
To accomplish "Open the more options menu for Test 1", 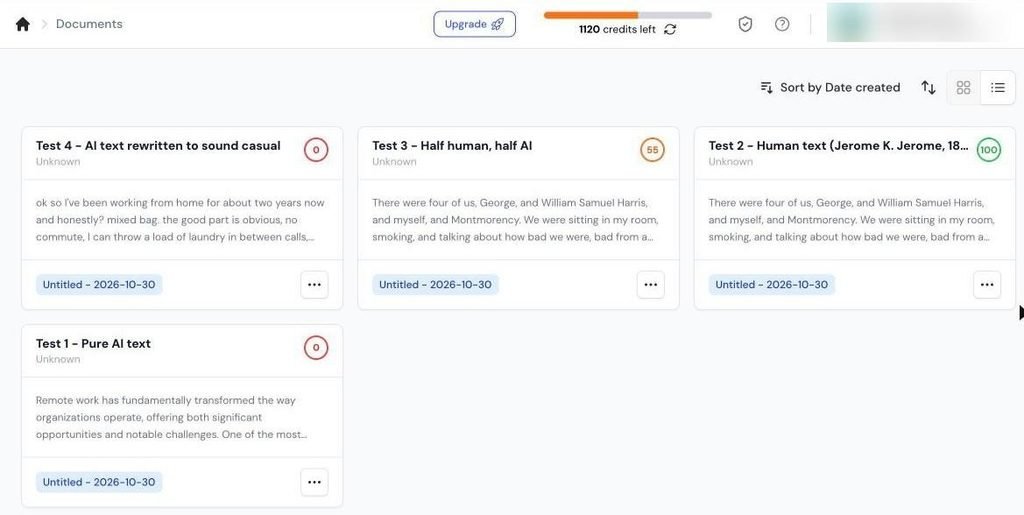I will (314, 482).
